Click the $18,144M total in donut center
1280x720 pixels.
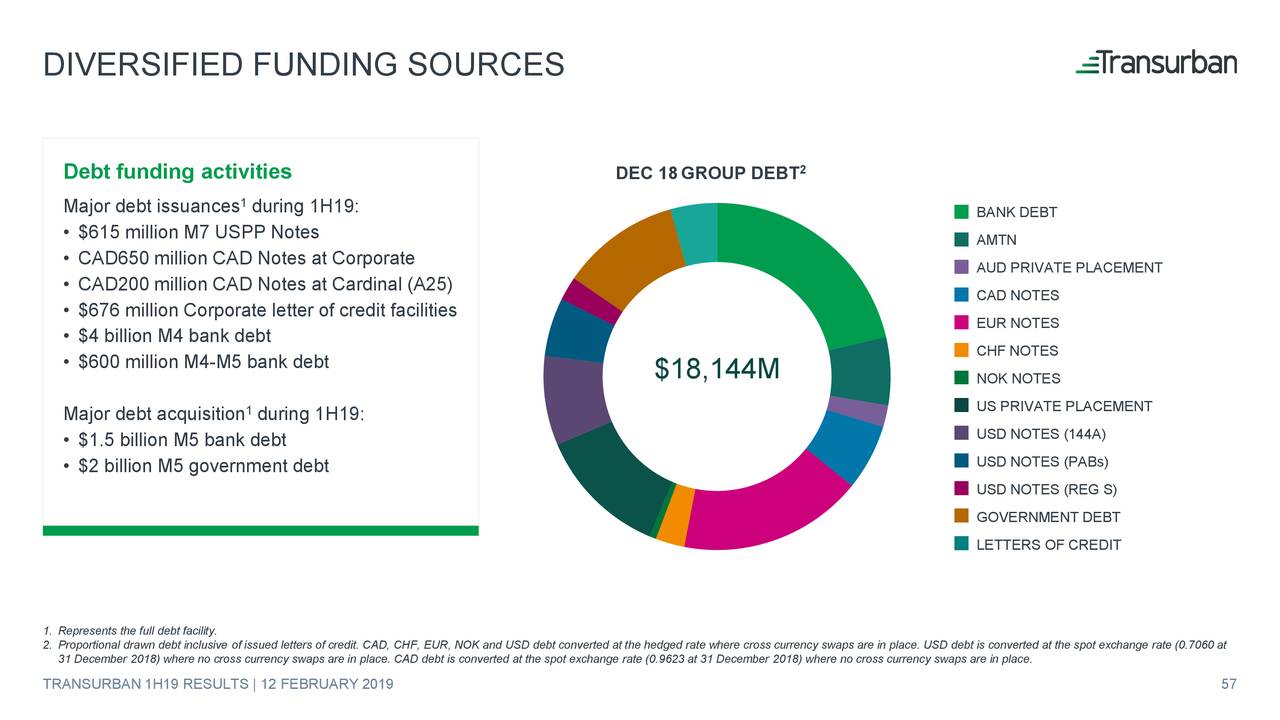[x=716, y=370]
